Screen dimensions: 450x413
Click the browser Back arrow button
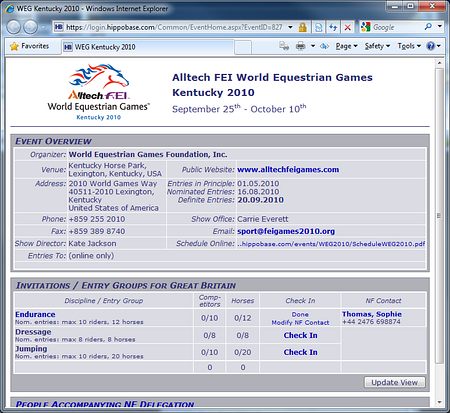pos(14,27)
